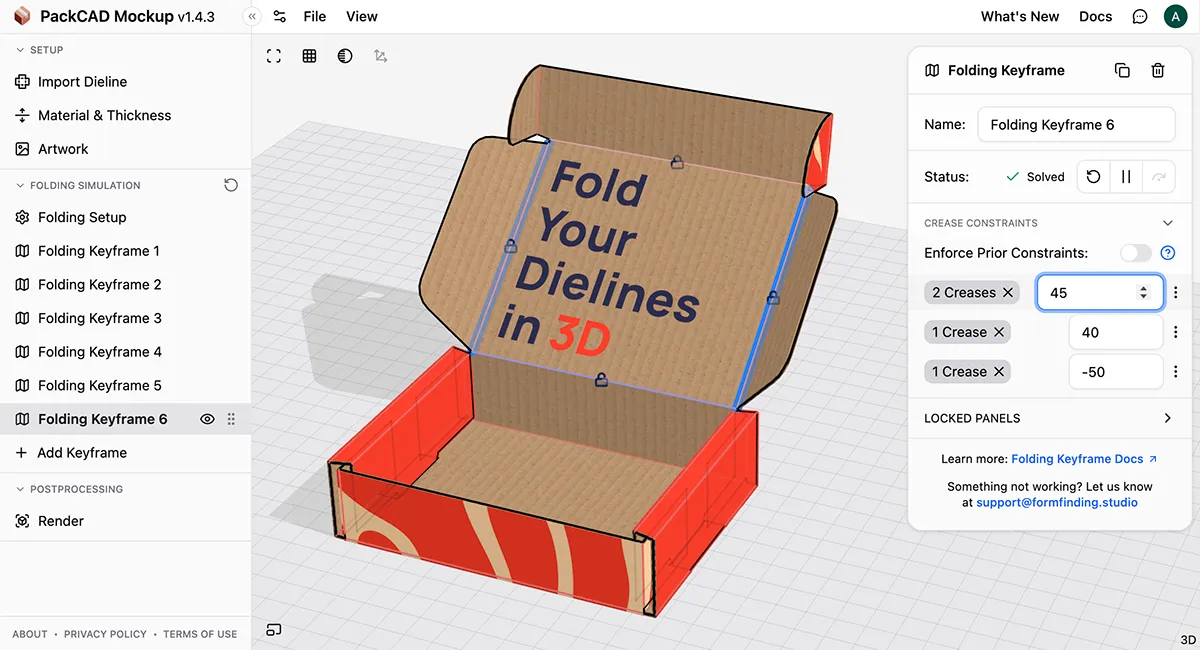
Task: Open the chat feedback bubble icon
Action: 1140,16
